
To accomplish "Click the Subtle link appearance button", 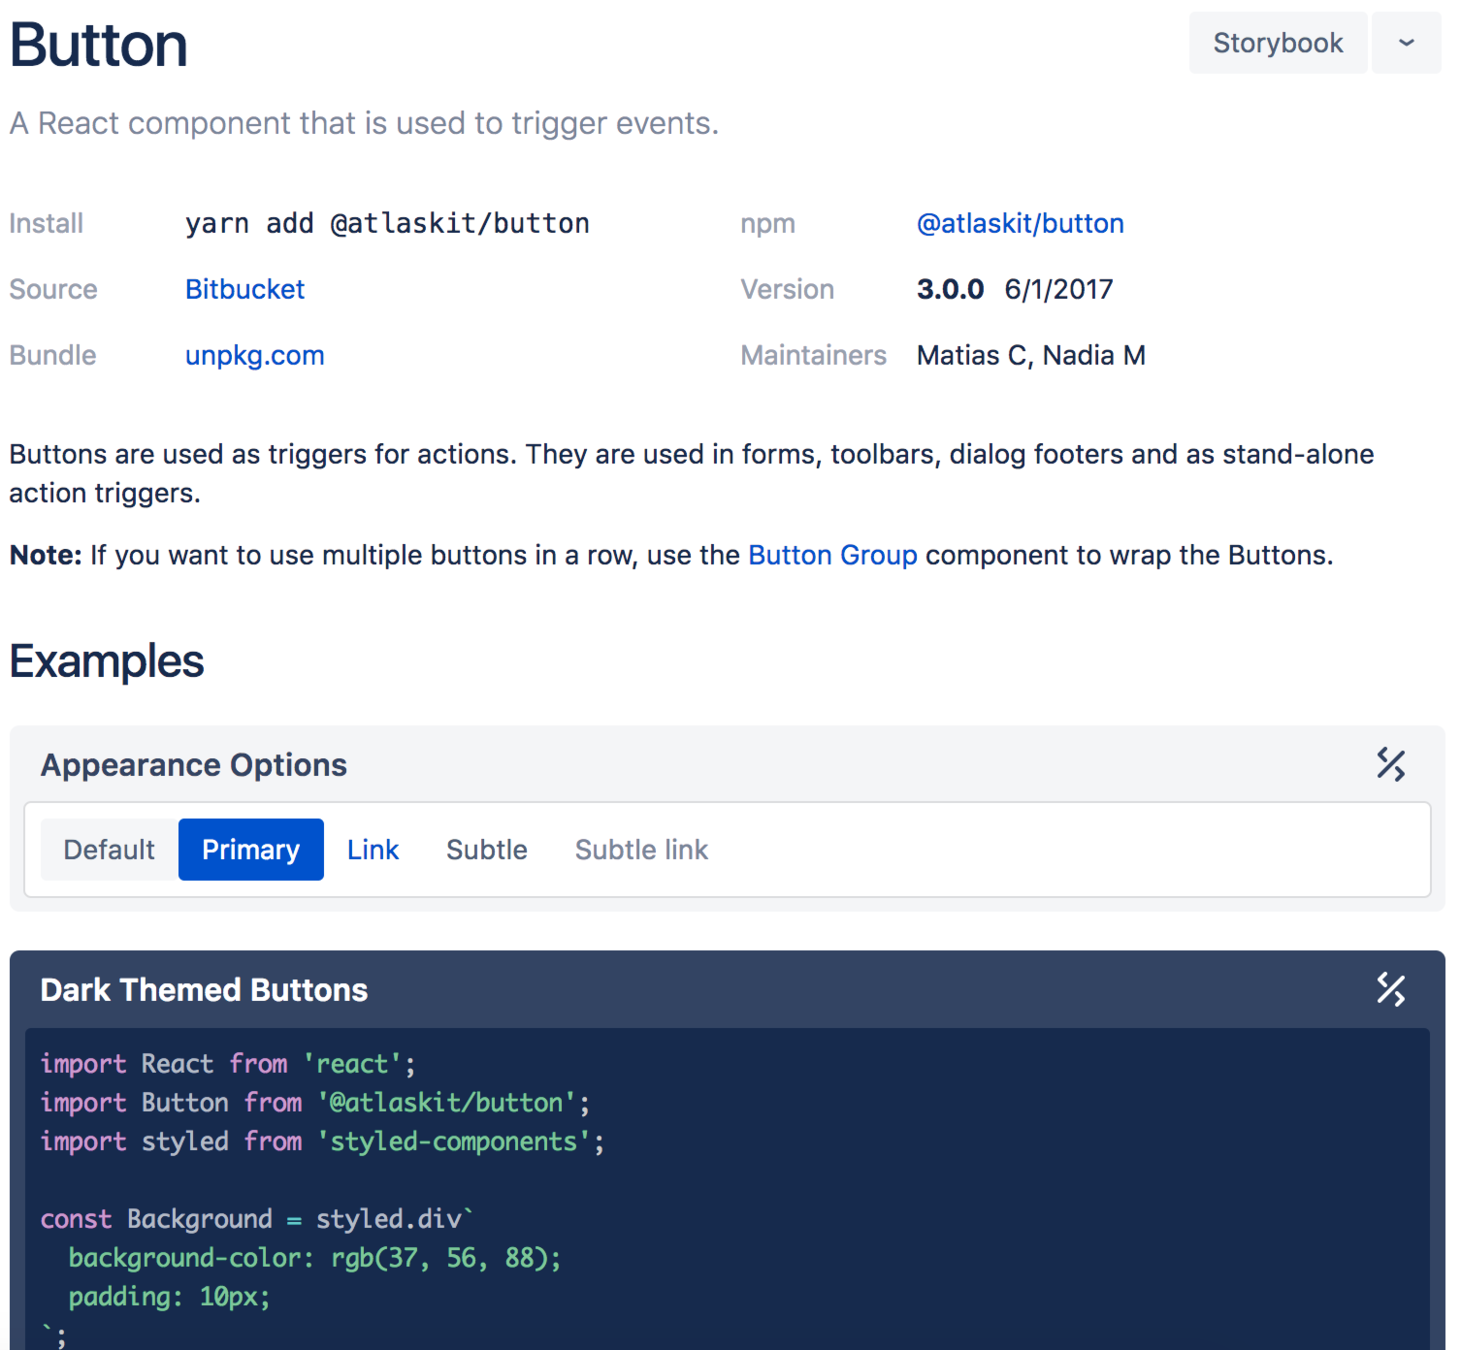I will click(641, 850).
